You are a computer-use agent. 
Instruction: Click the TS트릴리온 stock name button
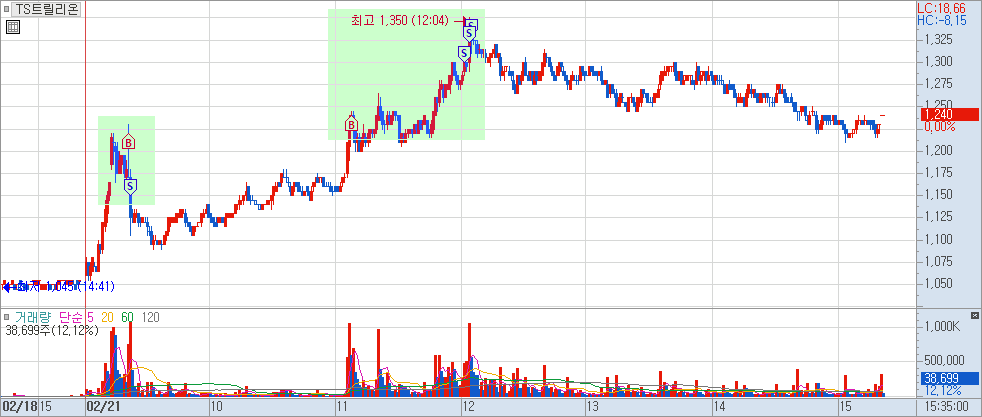tap(48, 9)
